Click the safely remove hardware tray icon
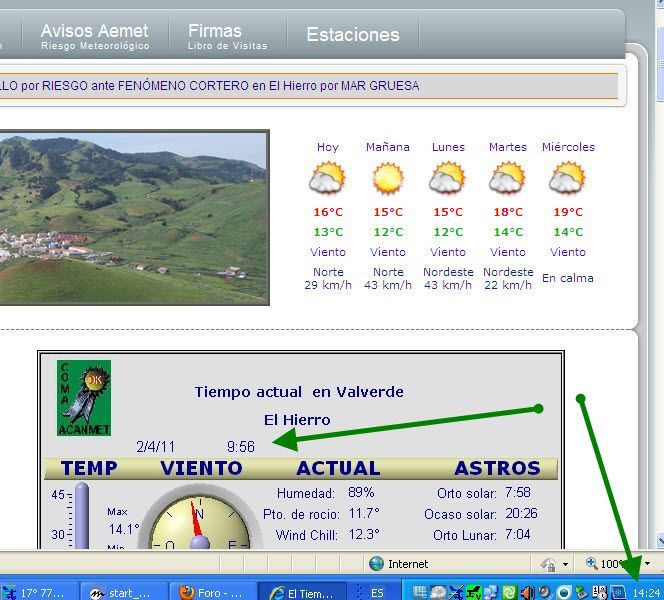 pyautogui.click(x=582, y=592)
